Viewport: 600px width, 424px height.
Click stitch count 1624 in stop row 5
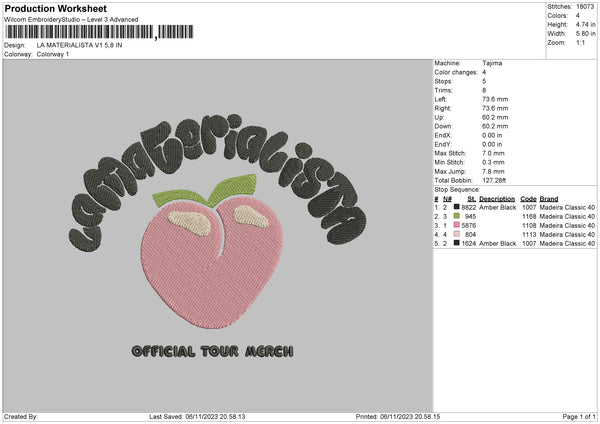click(x=469, y=243)
